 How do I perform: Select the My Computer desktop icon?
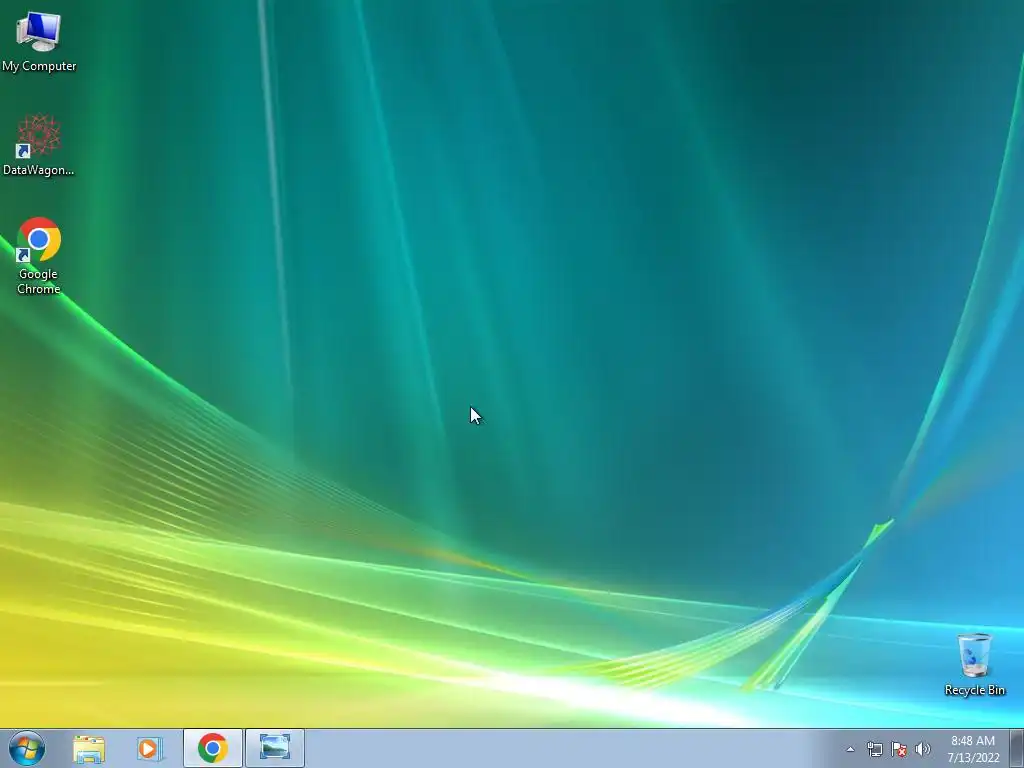[39, 41]
